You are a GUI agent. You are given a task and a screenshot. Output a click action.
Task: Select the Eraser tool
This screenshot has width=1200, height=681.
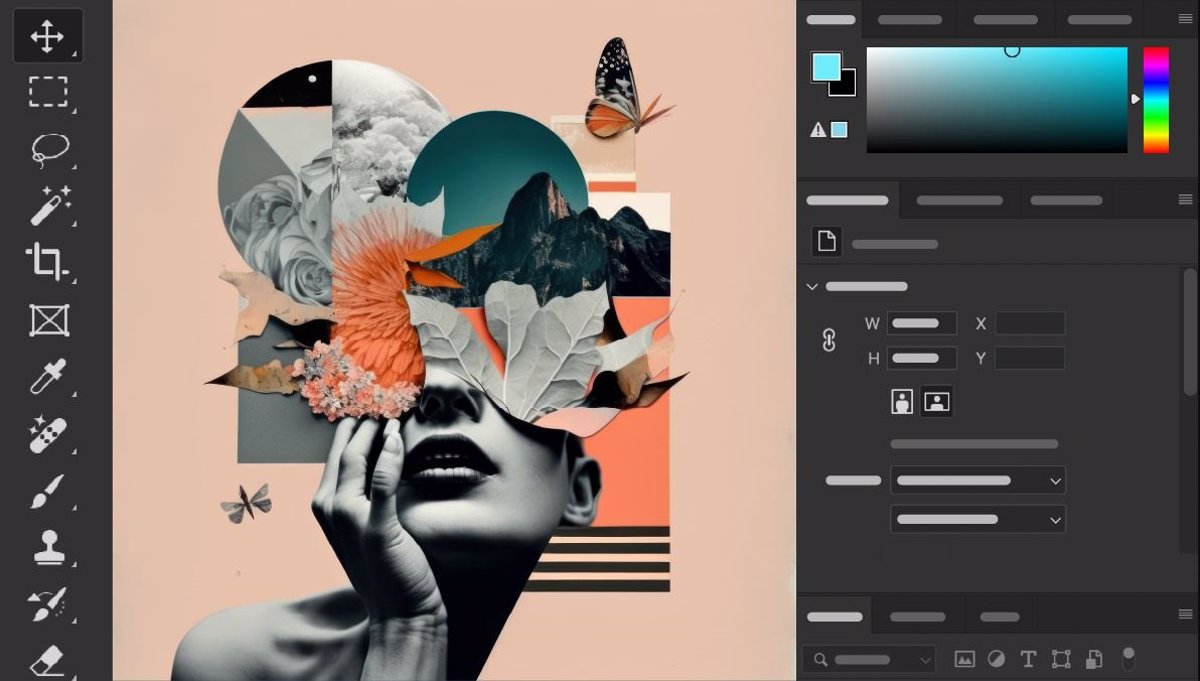47,660
